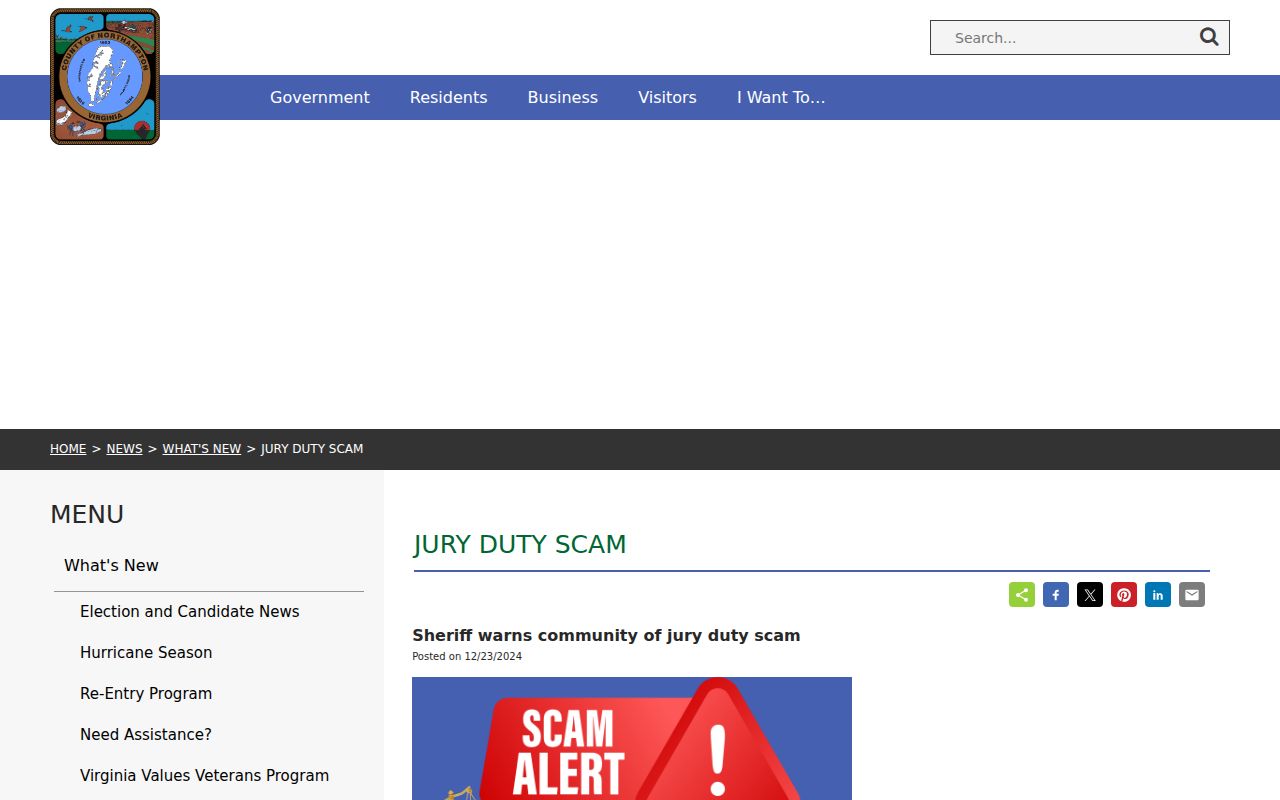Click the magnifying glass search icon
Screen dimensions: 1280x800
1209,37
